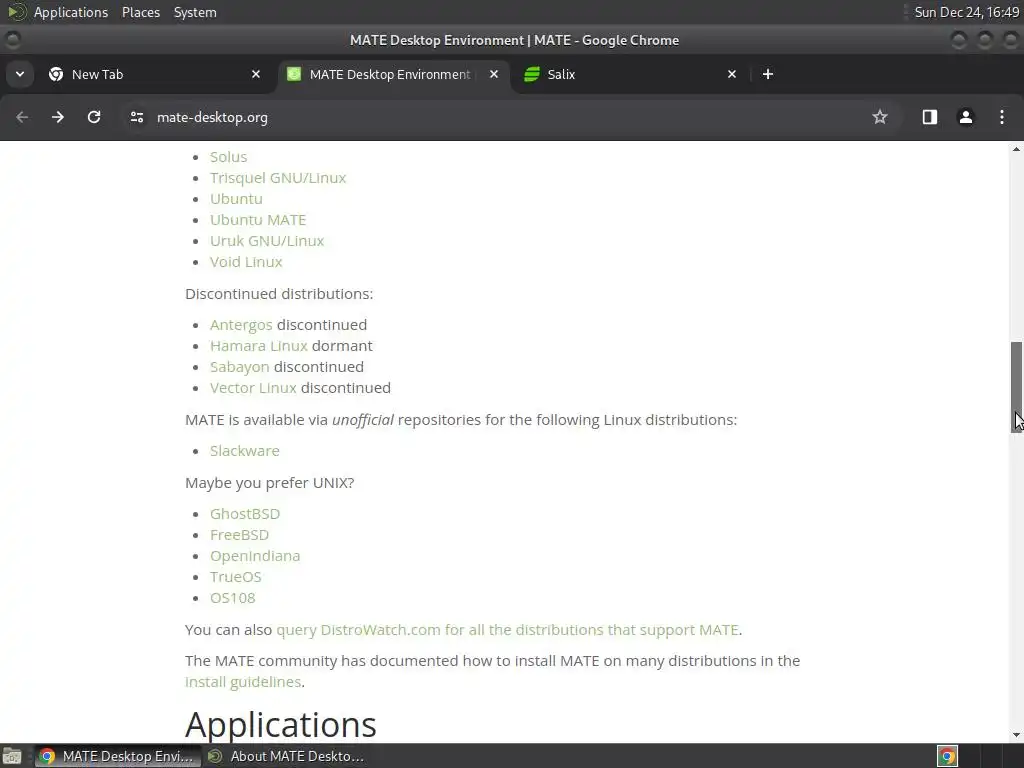Select the MATE Desktop Environment tab
Viewport: 1024px width, 768px height.
point(392,74)
